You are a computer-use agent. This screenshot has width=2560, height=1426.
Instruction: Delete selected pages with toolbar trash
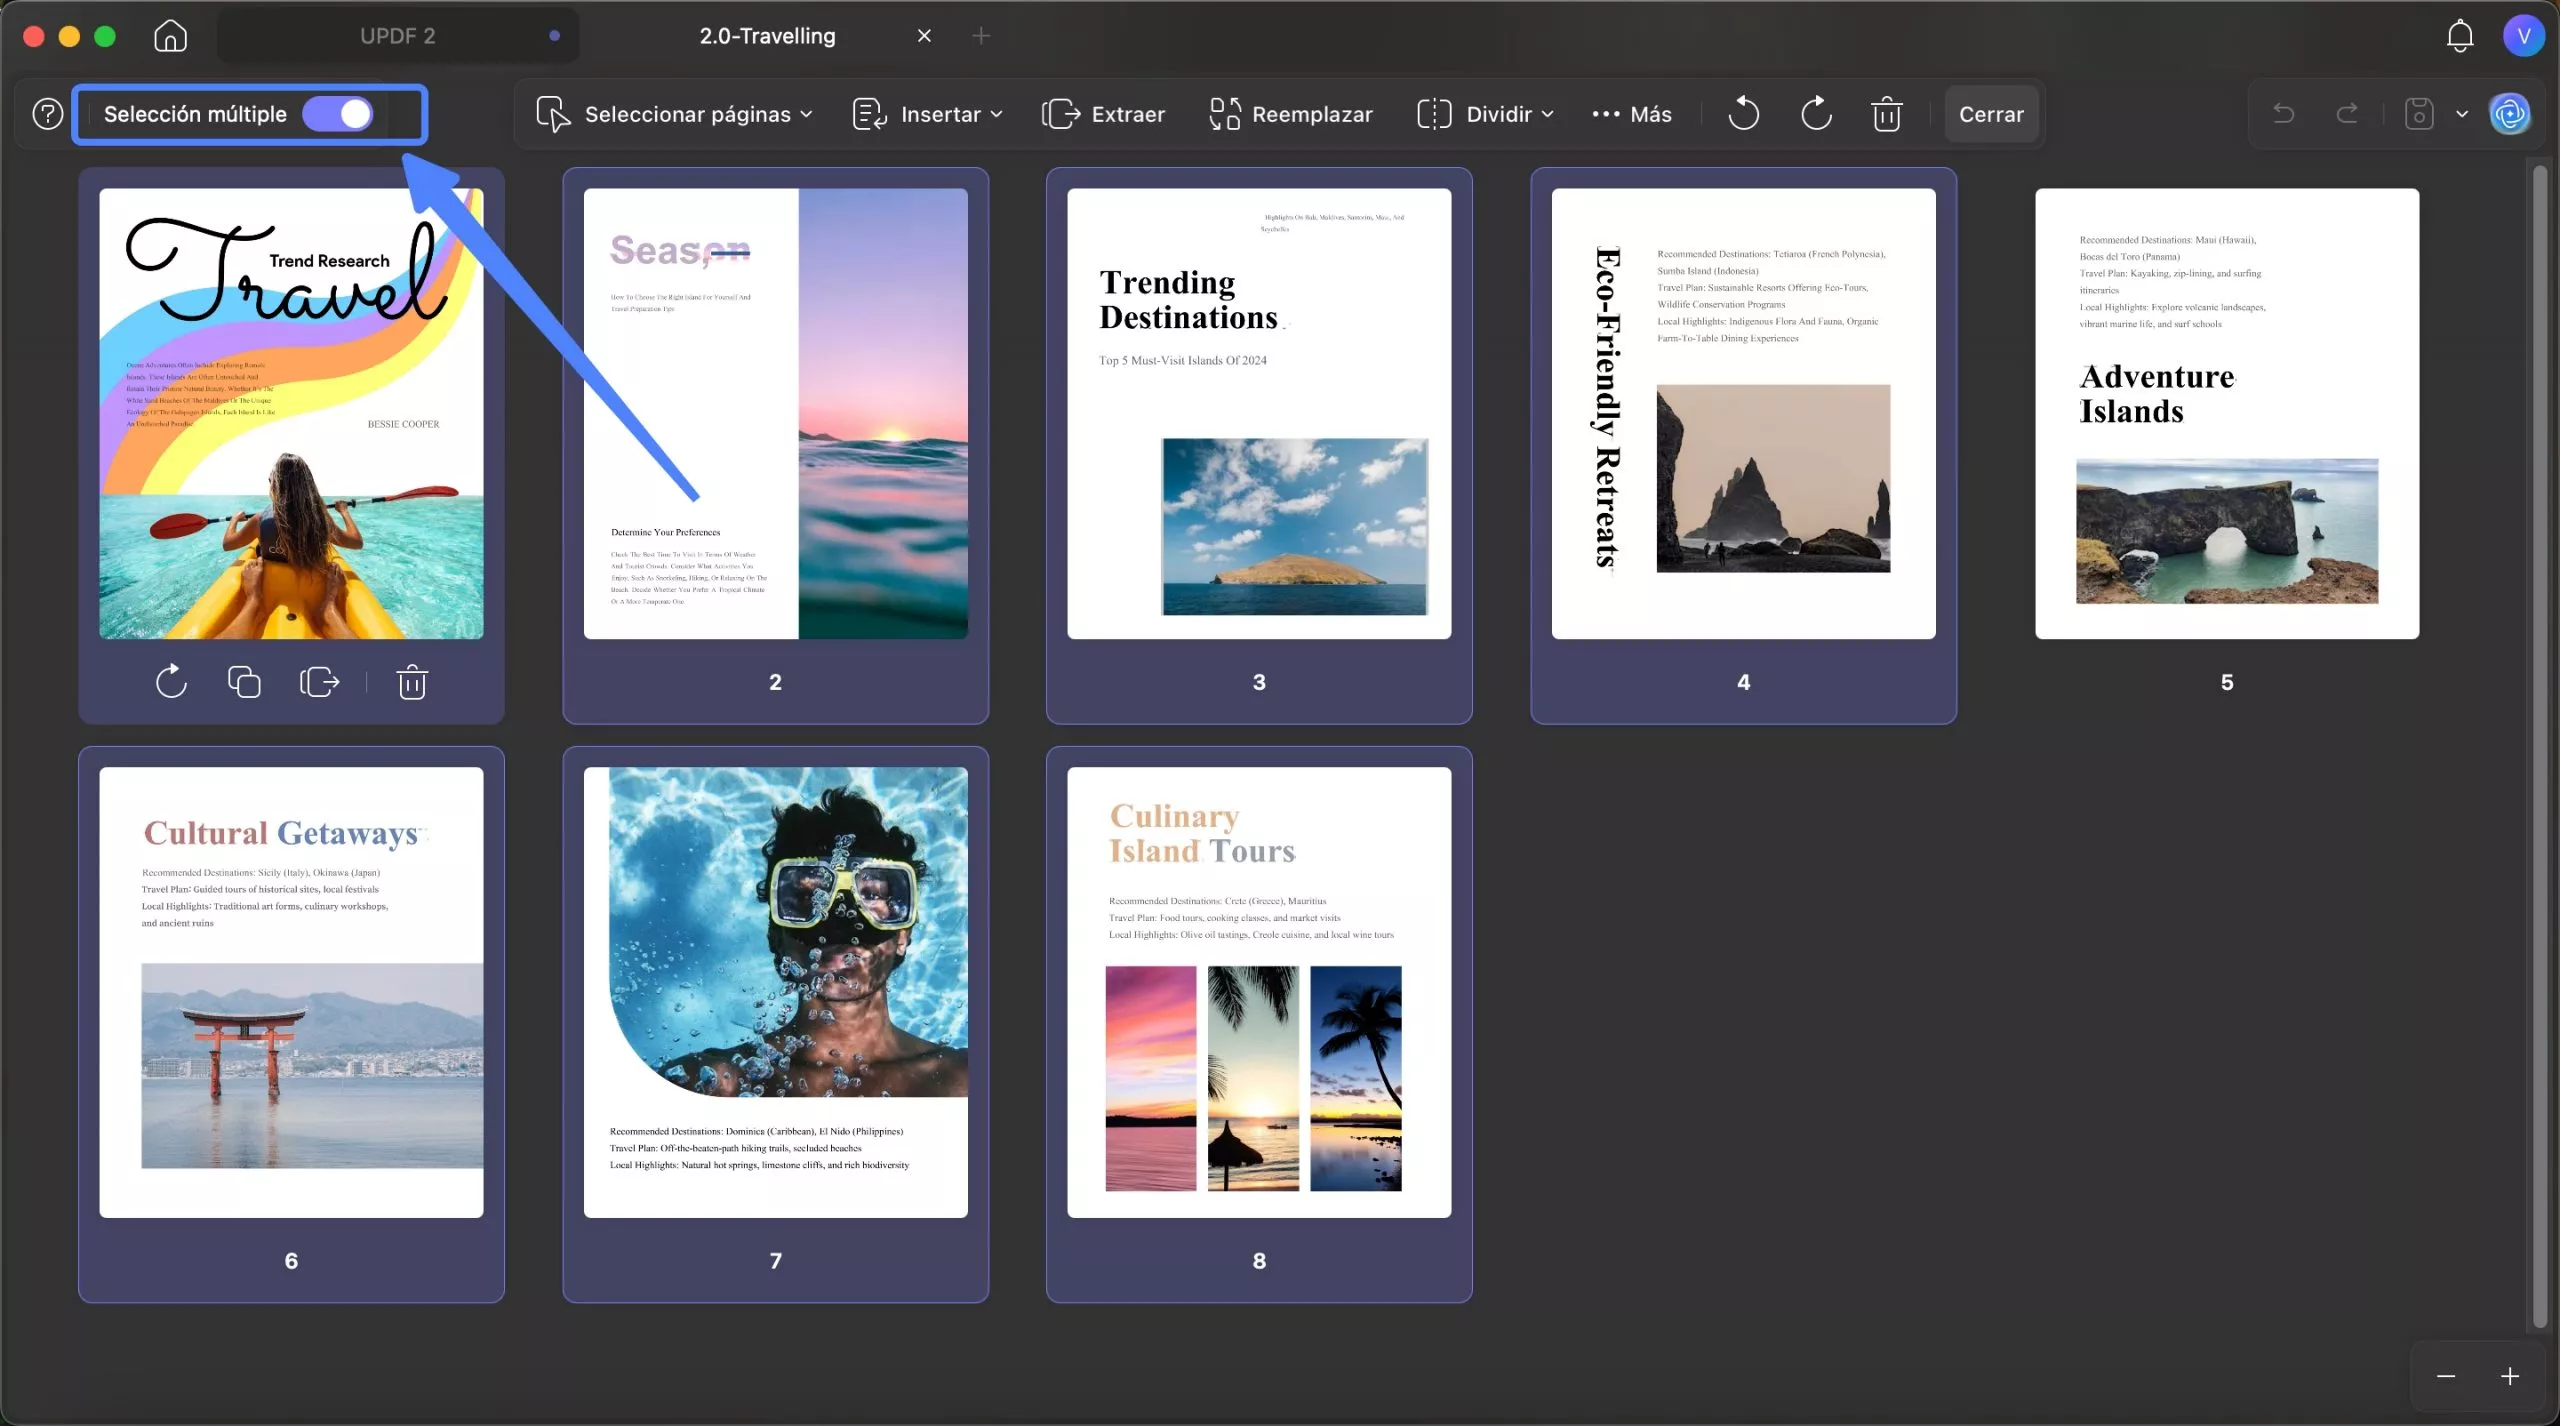click(1887, 114)
